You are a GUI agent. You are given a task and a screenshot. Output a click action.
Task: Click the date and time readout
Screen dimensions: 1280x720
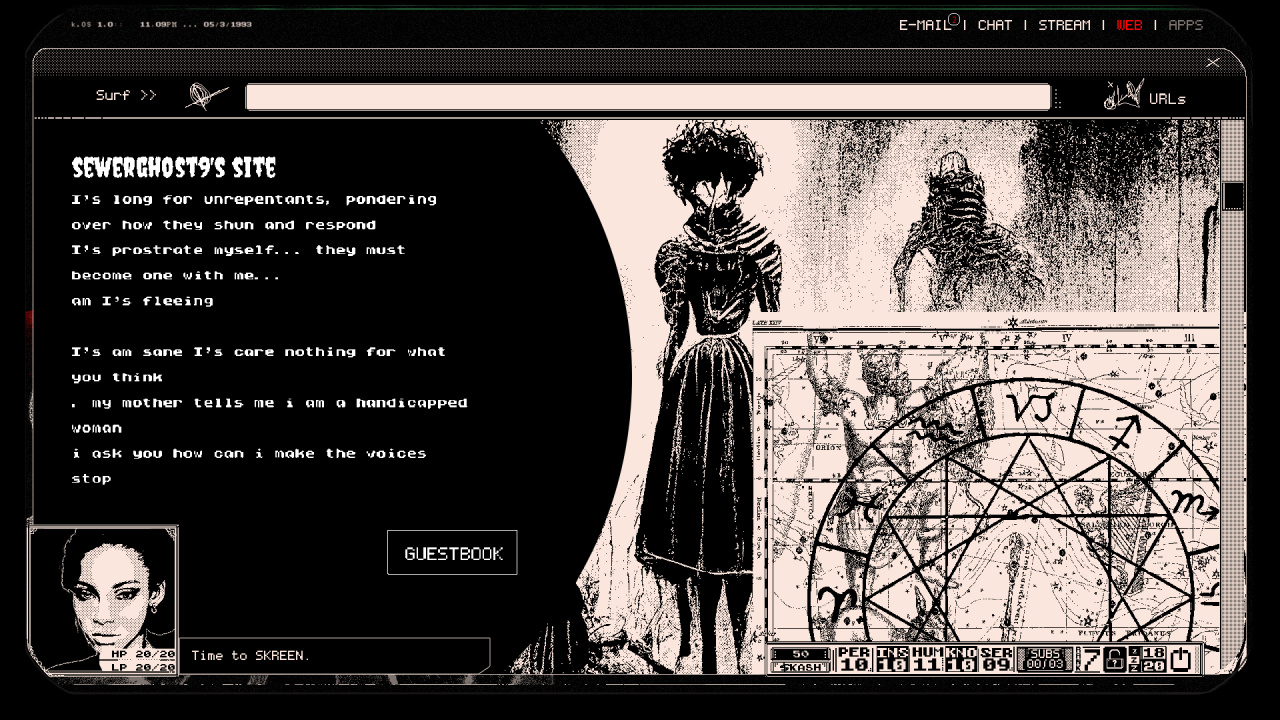[196, 24]
